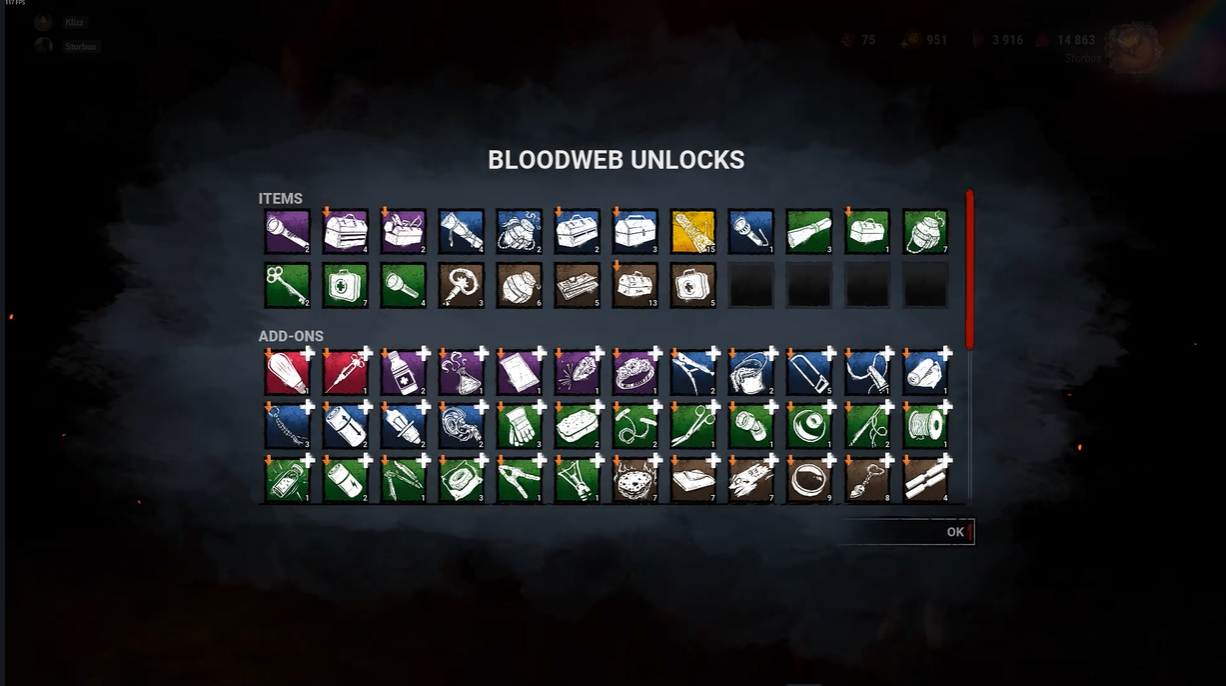This screenshot has height=686, width=1226.
Task: Select the green scissors add-on
Action: coord(693,426)
